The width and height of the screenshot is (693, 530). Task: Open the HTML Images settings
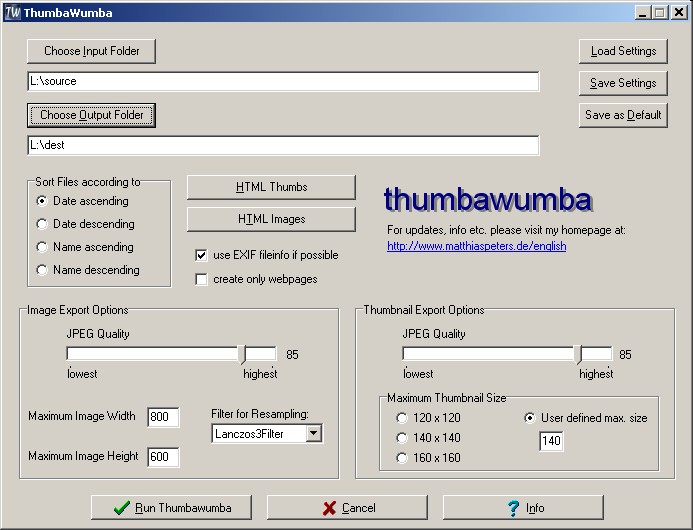[x=271, y=219]
